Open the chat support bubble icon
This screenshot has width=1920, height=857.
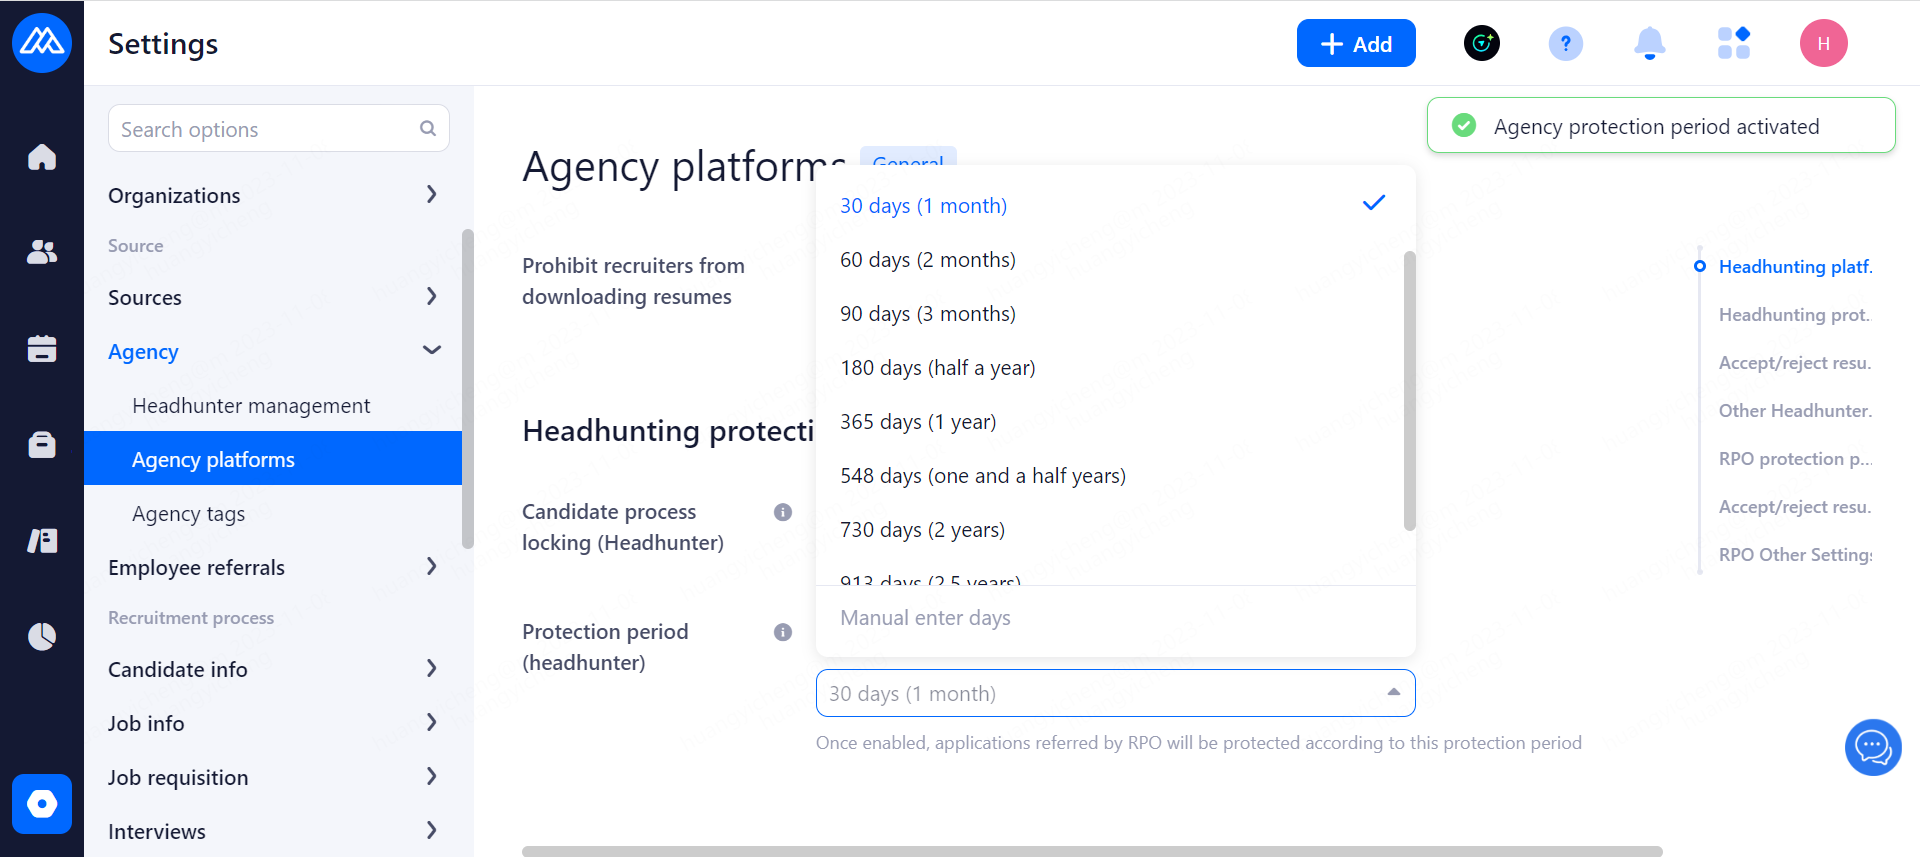(1872, 747)
